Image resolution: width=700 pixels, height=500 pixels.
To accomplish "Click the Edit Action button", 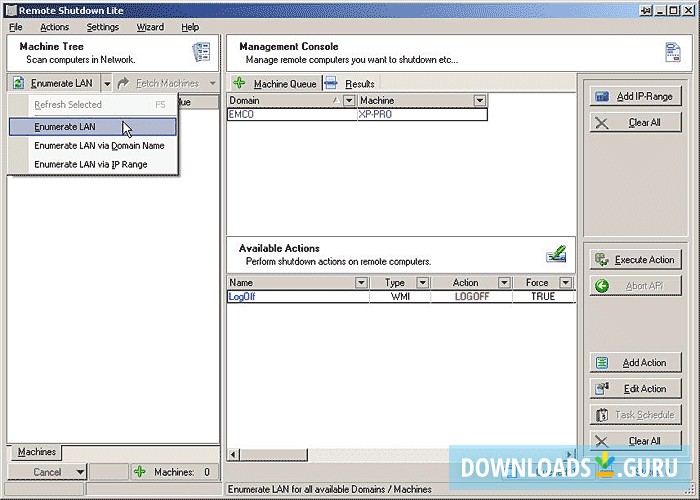I will [x=636, y=388].
